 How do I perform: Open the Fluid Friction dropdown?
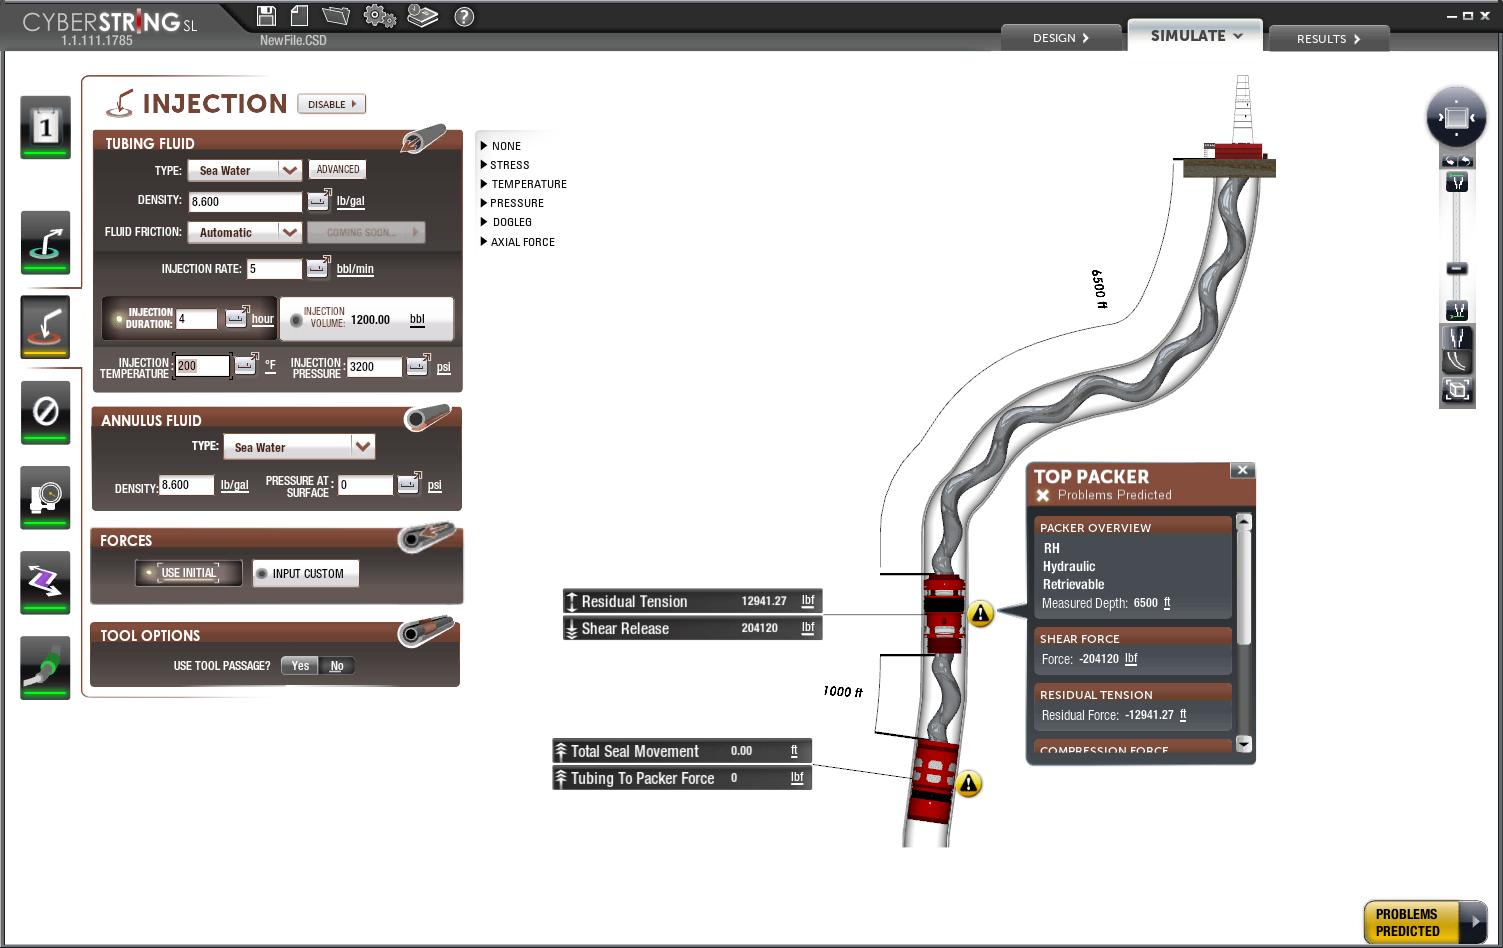click(x=289, y=233)
